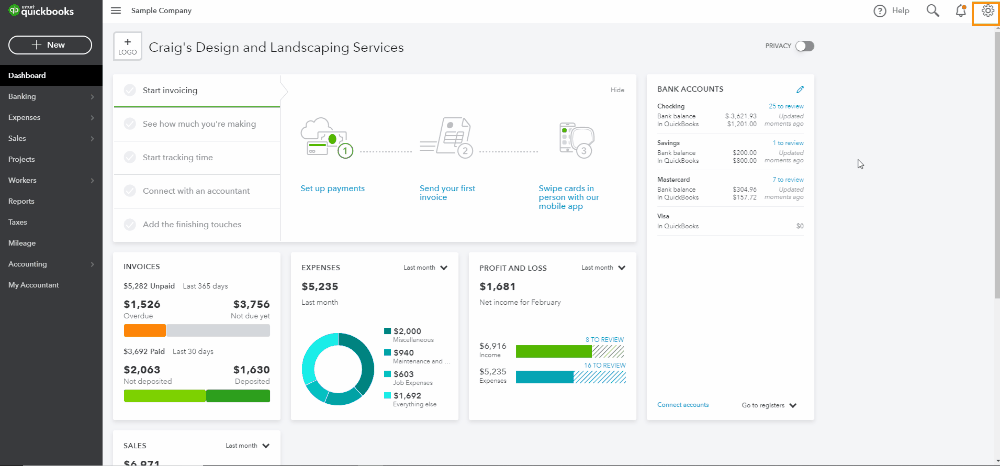Click the light green Not deposited bar
This screenshot has height=466, width=1000.
(165, 396)
